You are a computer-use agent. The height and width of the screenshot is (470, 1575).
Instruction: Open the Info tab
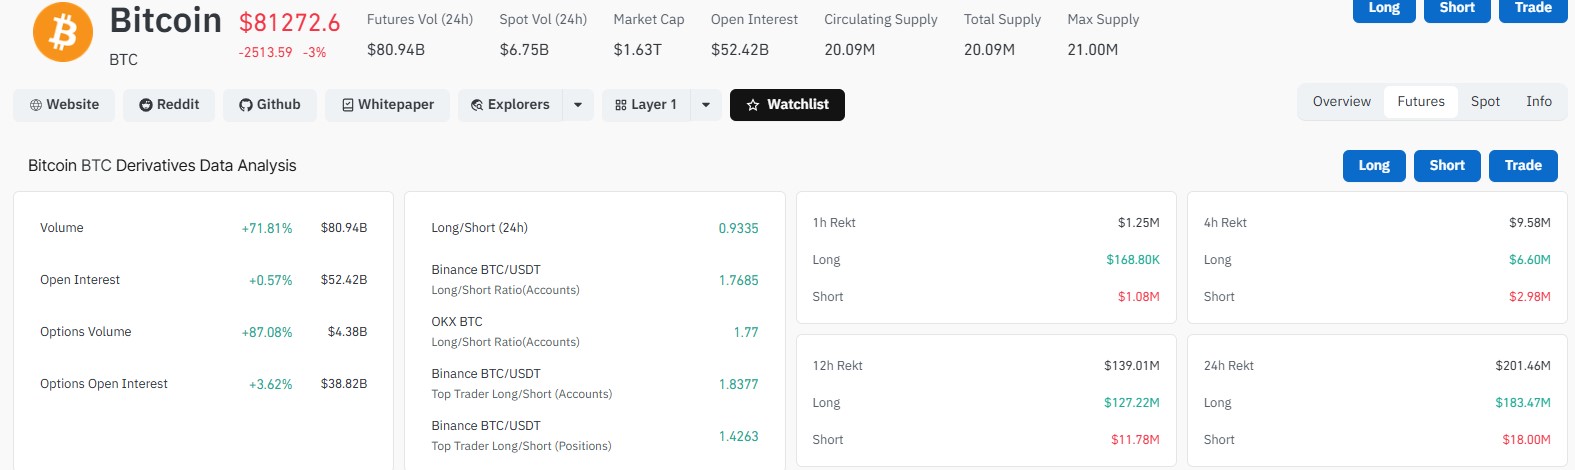tap(1539, 102)
